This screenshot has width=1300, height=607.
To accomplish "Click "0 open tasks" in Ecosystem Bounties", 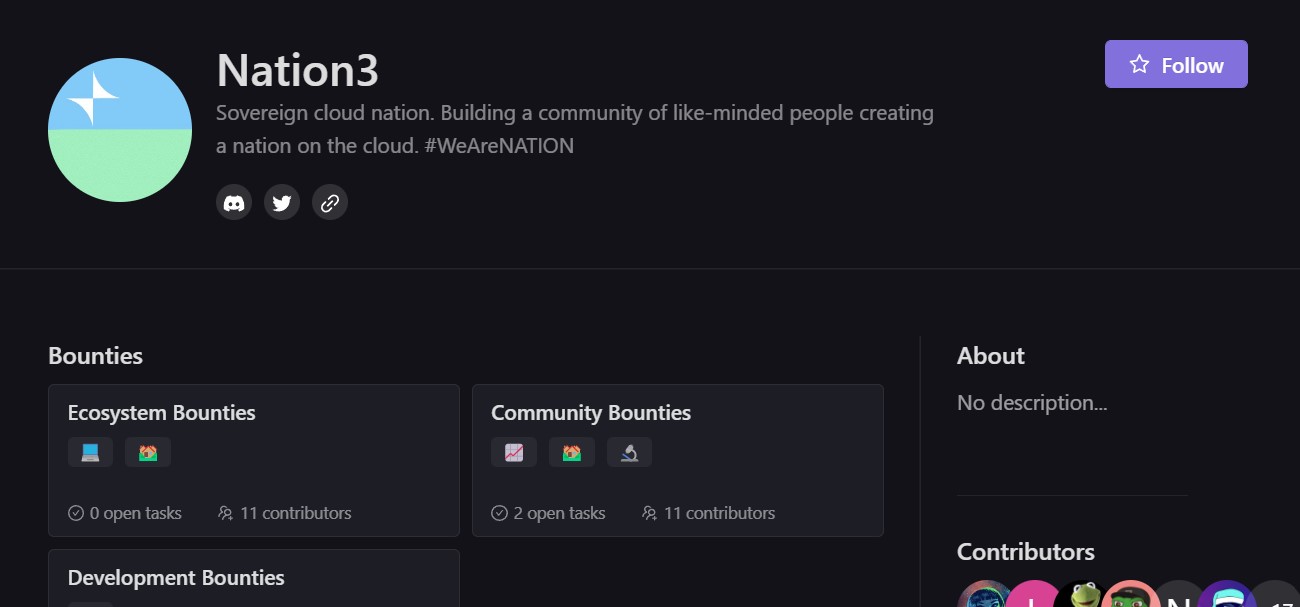I will pos(125,513).
